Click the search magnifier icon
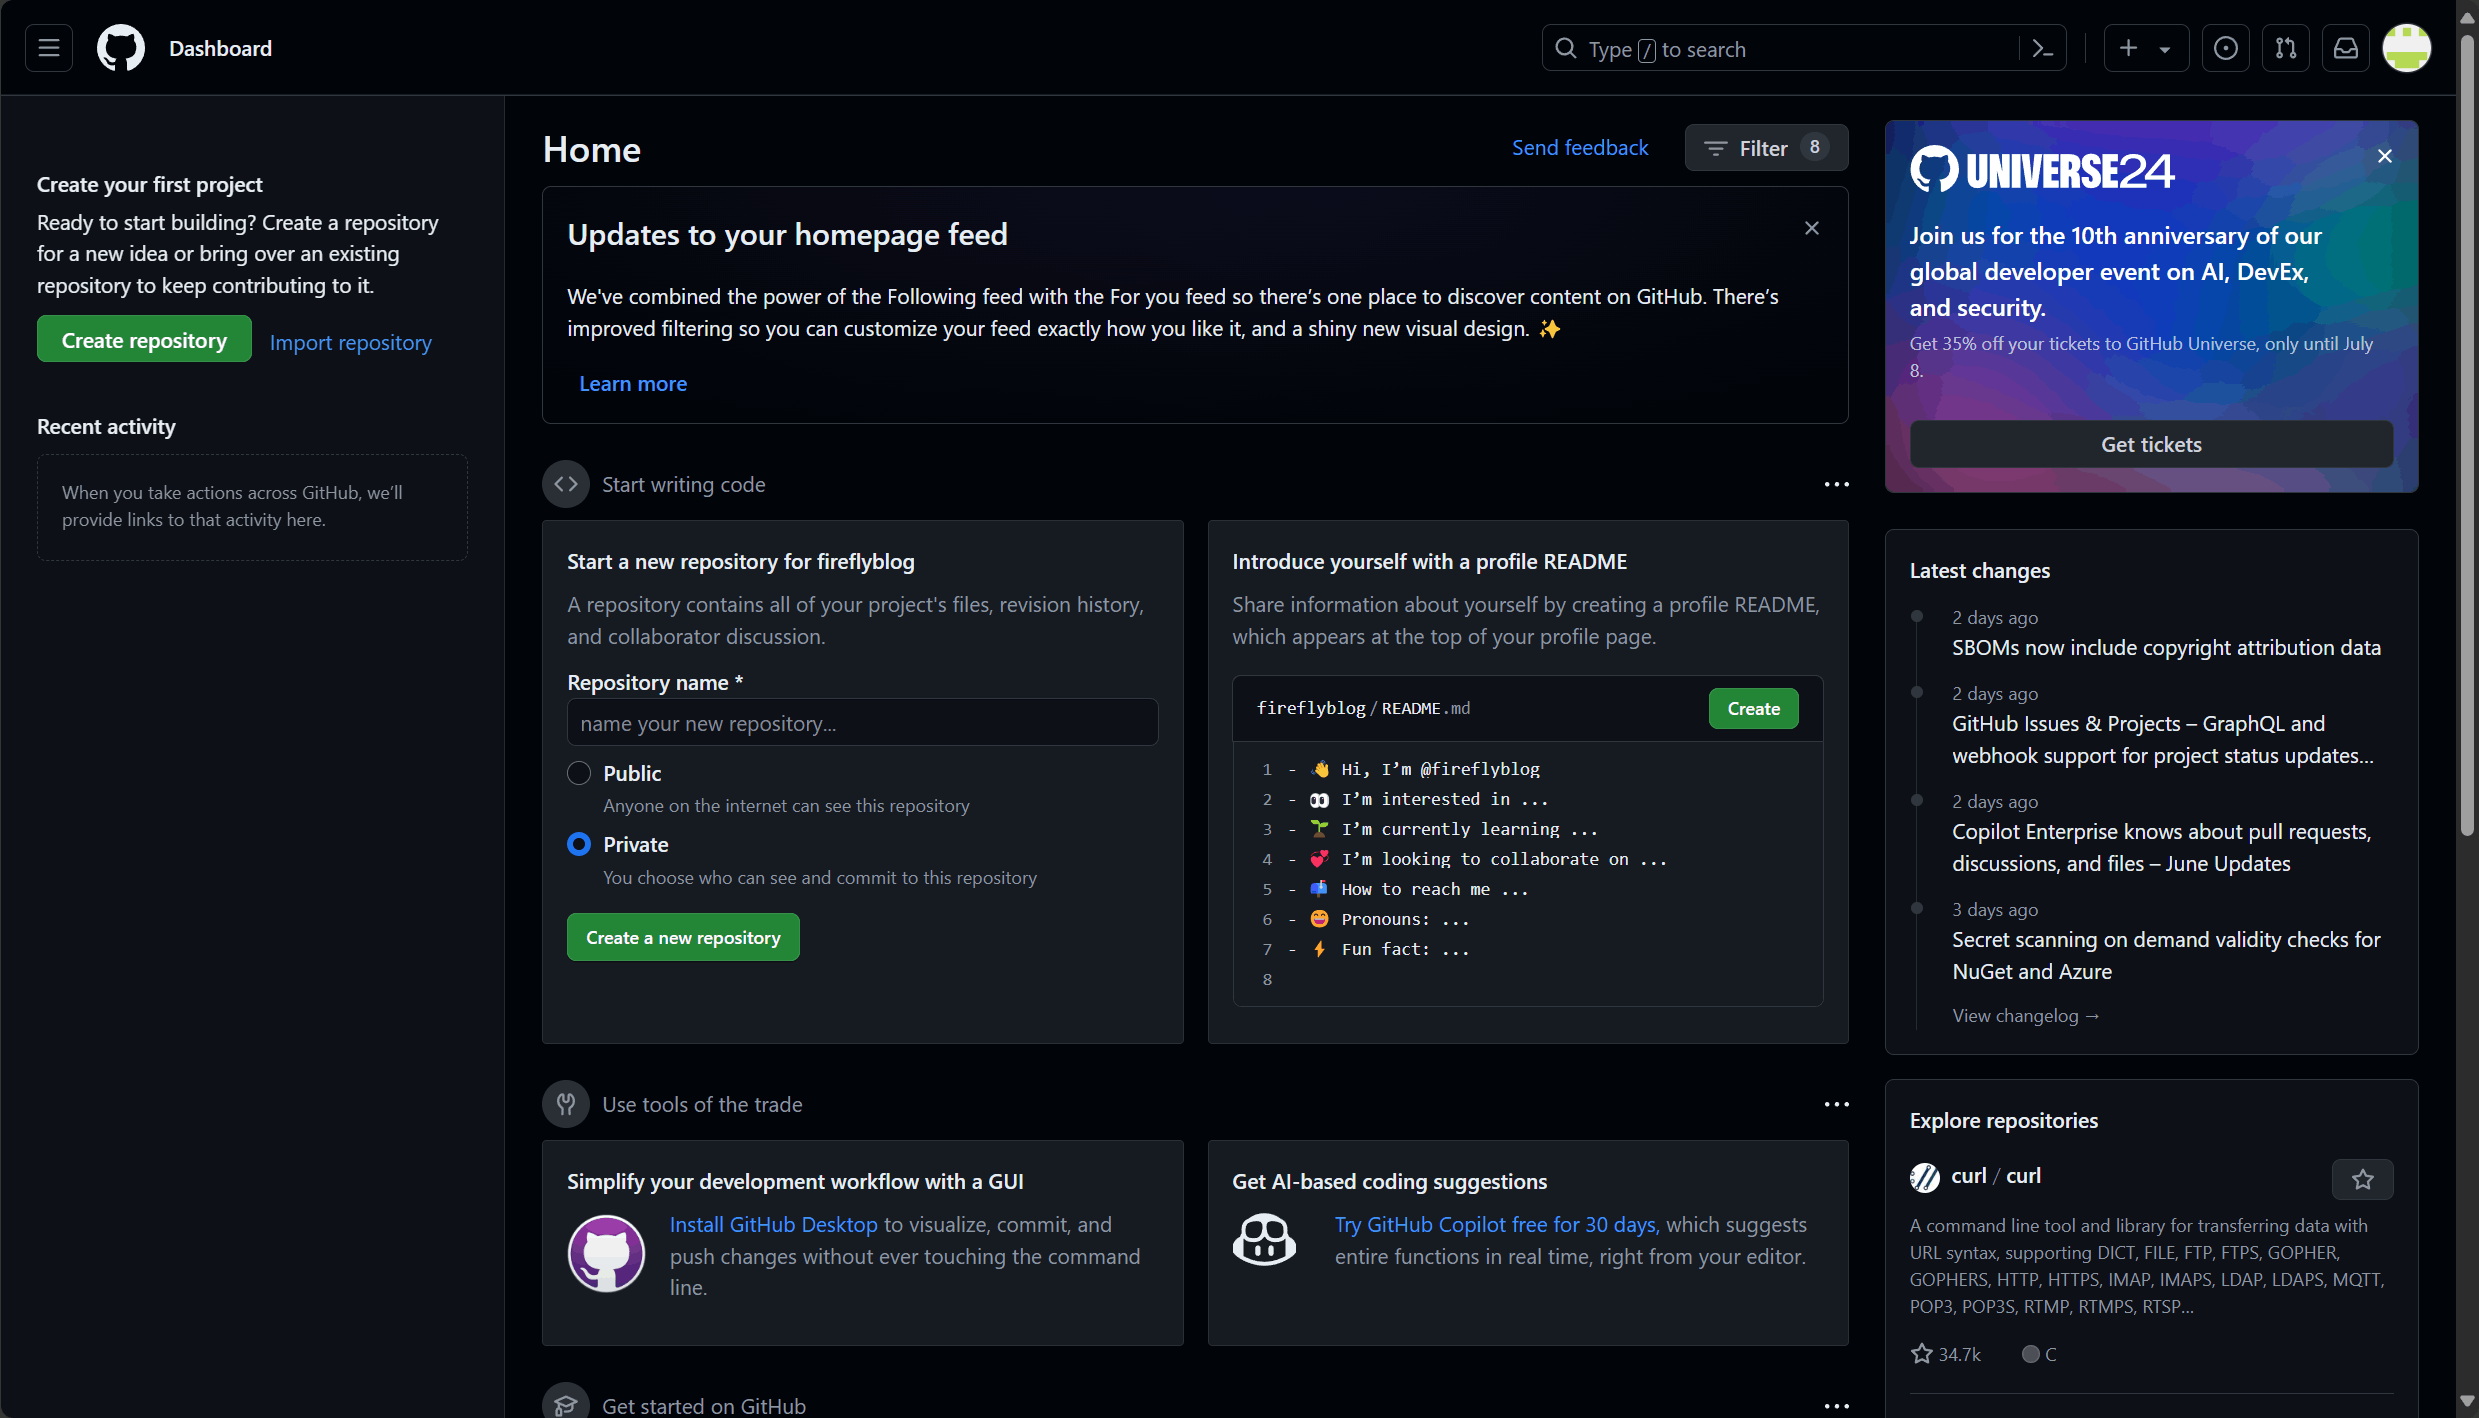The height and width of the screenshot is (1418, 2479). [1566, 48]
